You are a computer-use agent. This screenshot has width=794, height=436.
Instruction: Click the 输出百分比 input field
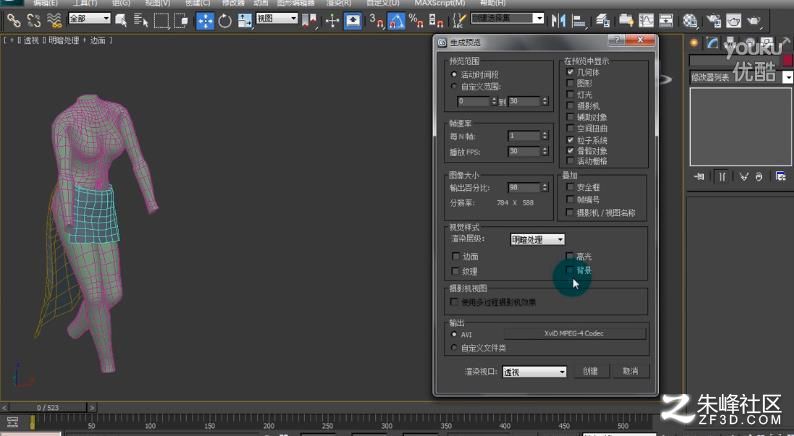coord(525,187)
